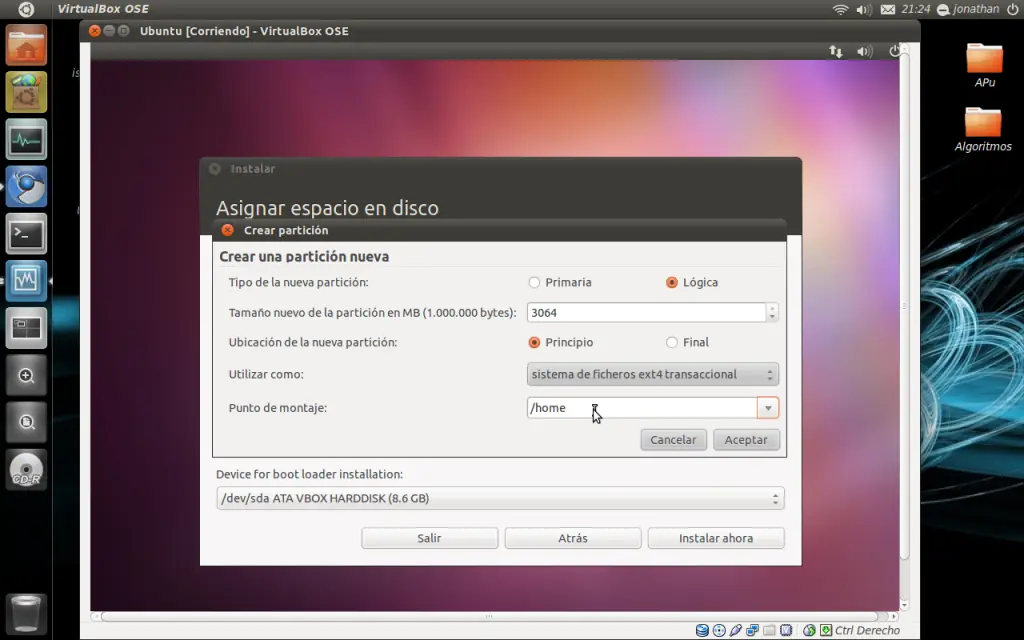The width and height of the screenshot is (1024, 640).
Task: Launch Ubuntu Software Center from the launcher
Action: (x=26, y=92)
